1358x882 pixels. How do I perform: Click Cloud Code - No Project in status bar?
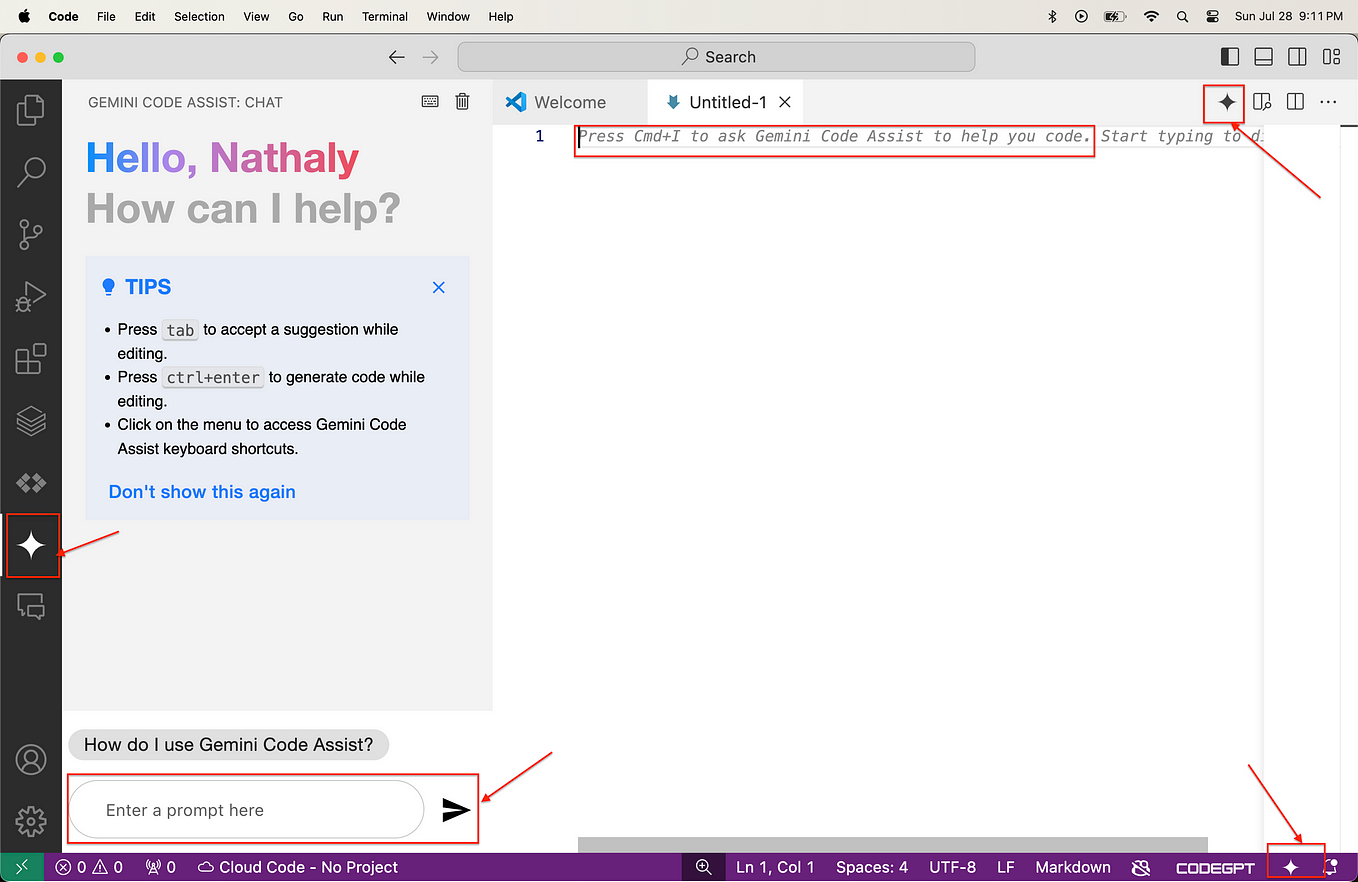click(298, 867)
